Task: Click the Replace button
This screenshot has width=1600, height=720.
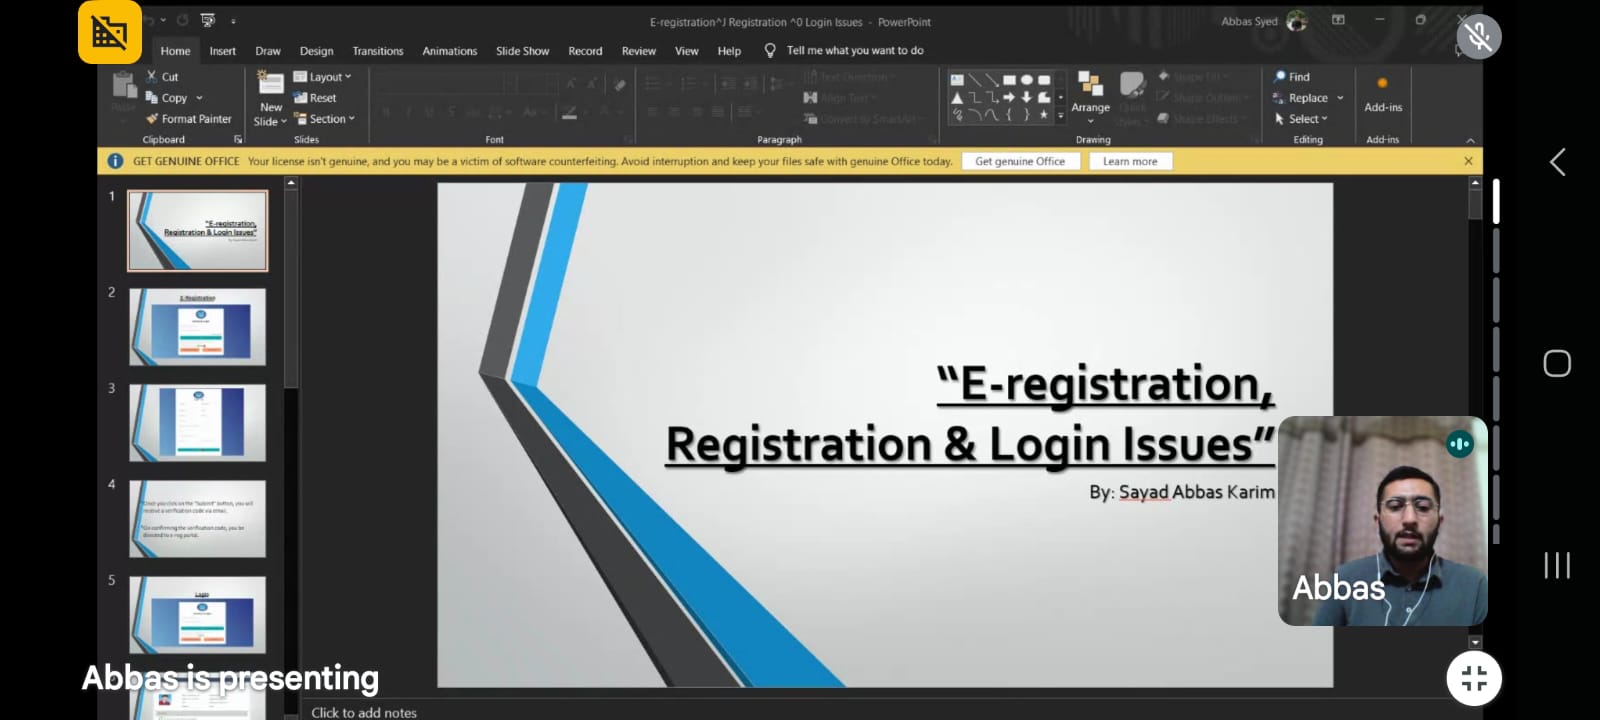Action: (1300, 98)
